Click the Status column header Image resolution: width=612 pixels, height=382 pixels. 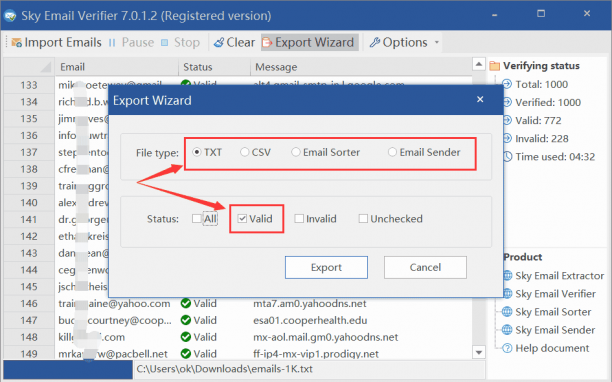point(214,67)
